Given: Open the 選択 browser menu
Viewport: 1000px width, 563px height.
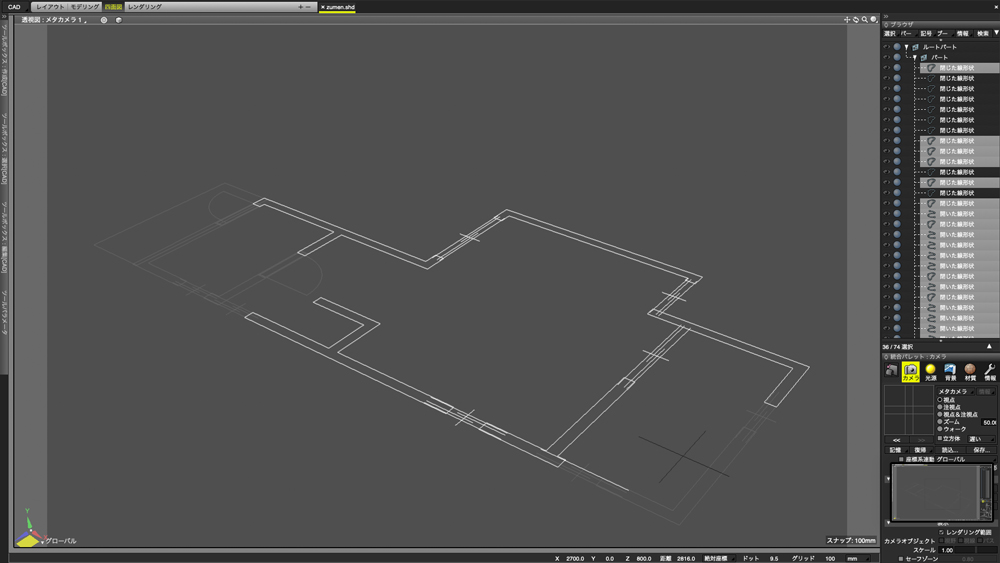Looking at the screenshot, I should pos(890,33).
